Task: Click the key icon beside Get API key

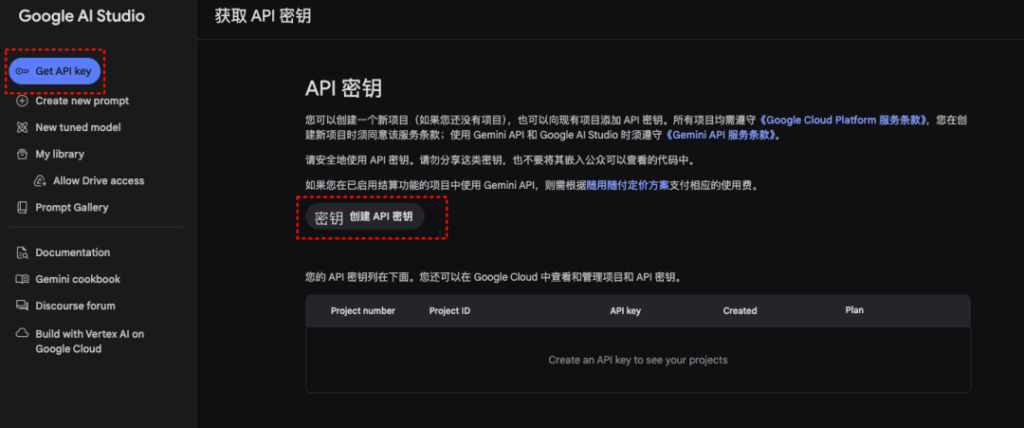Action: click(x=23, y=72)
